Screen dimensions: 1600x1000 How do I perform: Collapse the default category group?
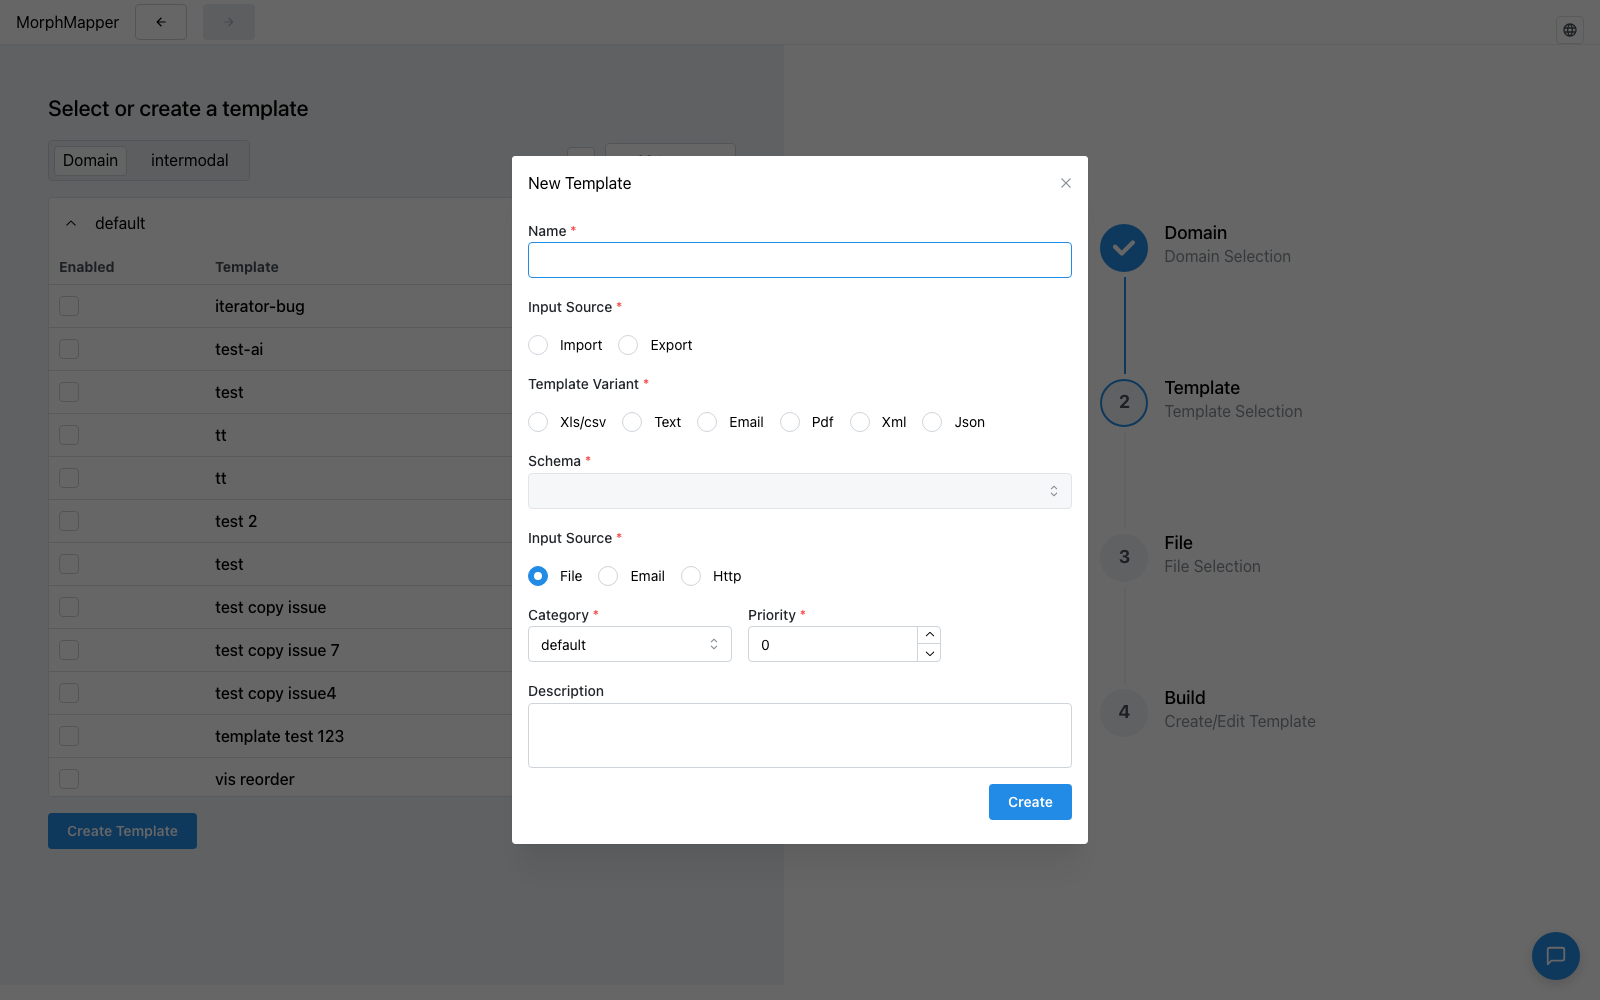71,224
